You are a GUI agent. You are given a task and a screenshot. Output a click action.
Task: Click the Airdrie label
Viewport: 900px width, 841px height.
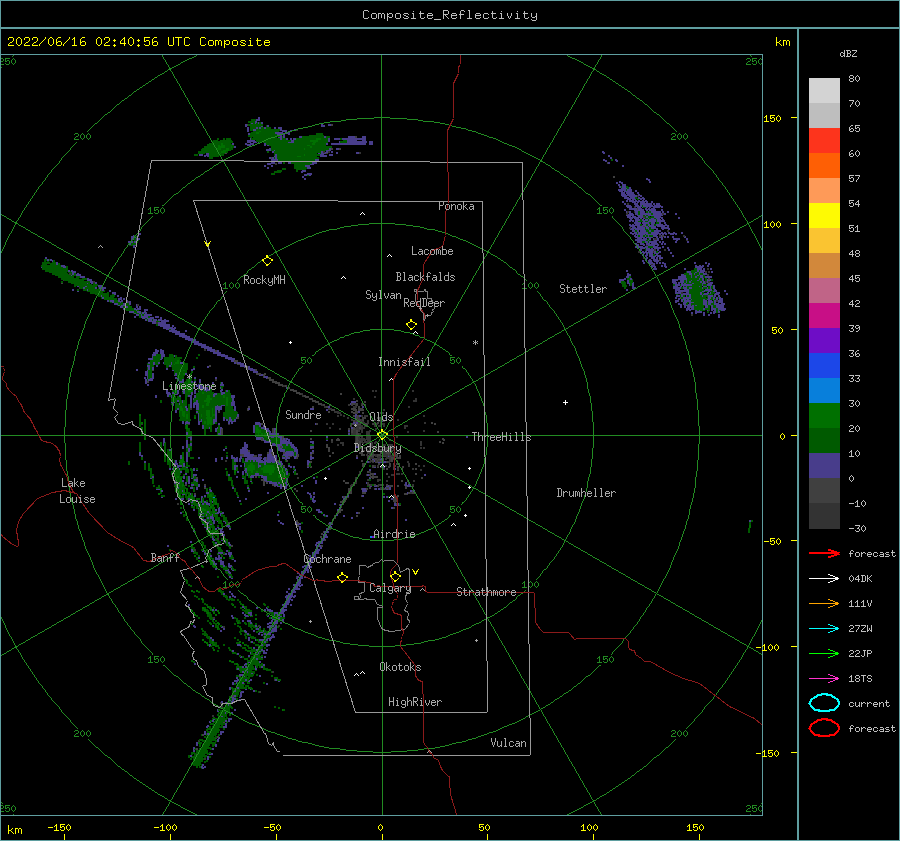[x=394, y=534]
